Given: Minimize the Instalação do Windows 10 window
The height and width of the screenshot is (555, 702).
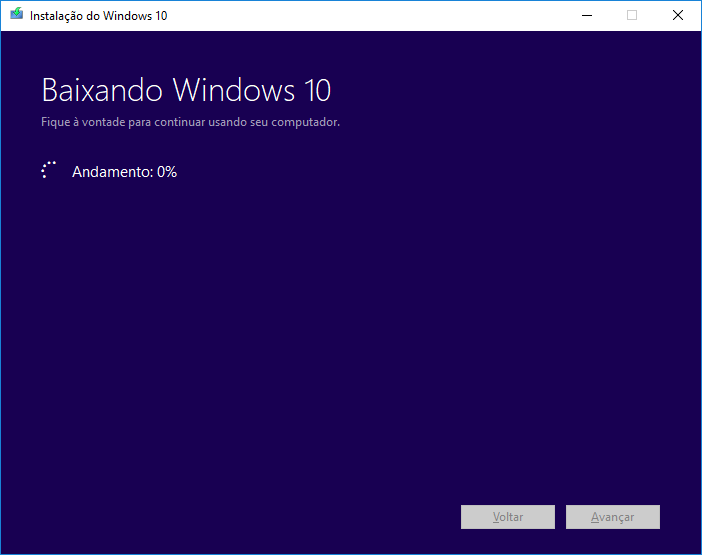Looking at the screenshot, I should [587, 16].
